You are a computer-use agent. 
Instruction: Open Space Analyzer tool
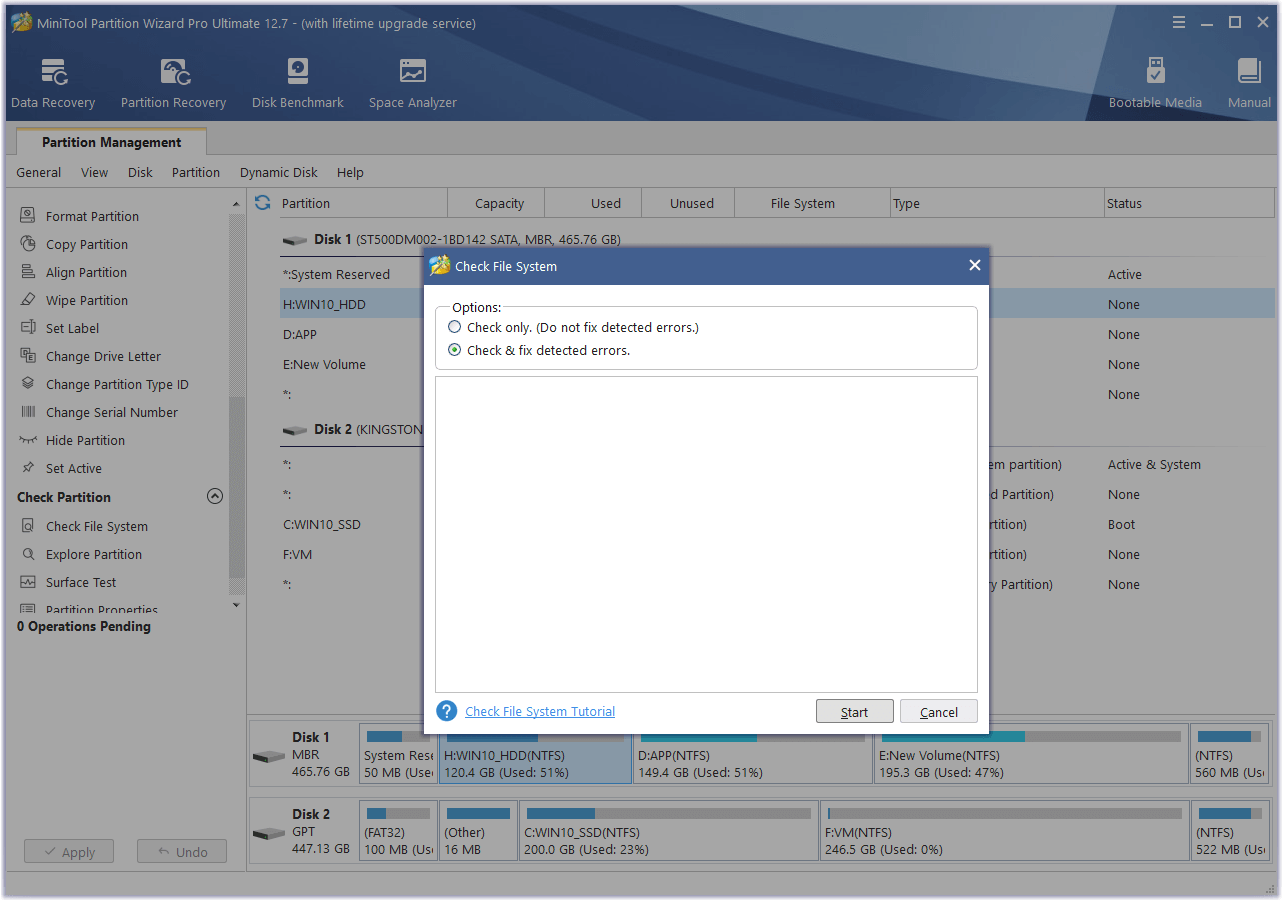coord(412,84)
